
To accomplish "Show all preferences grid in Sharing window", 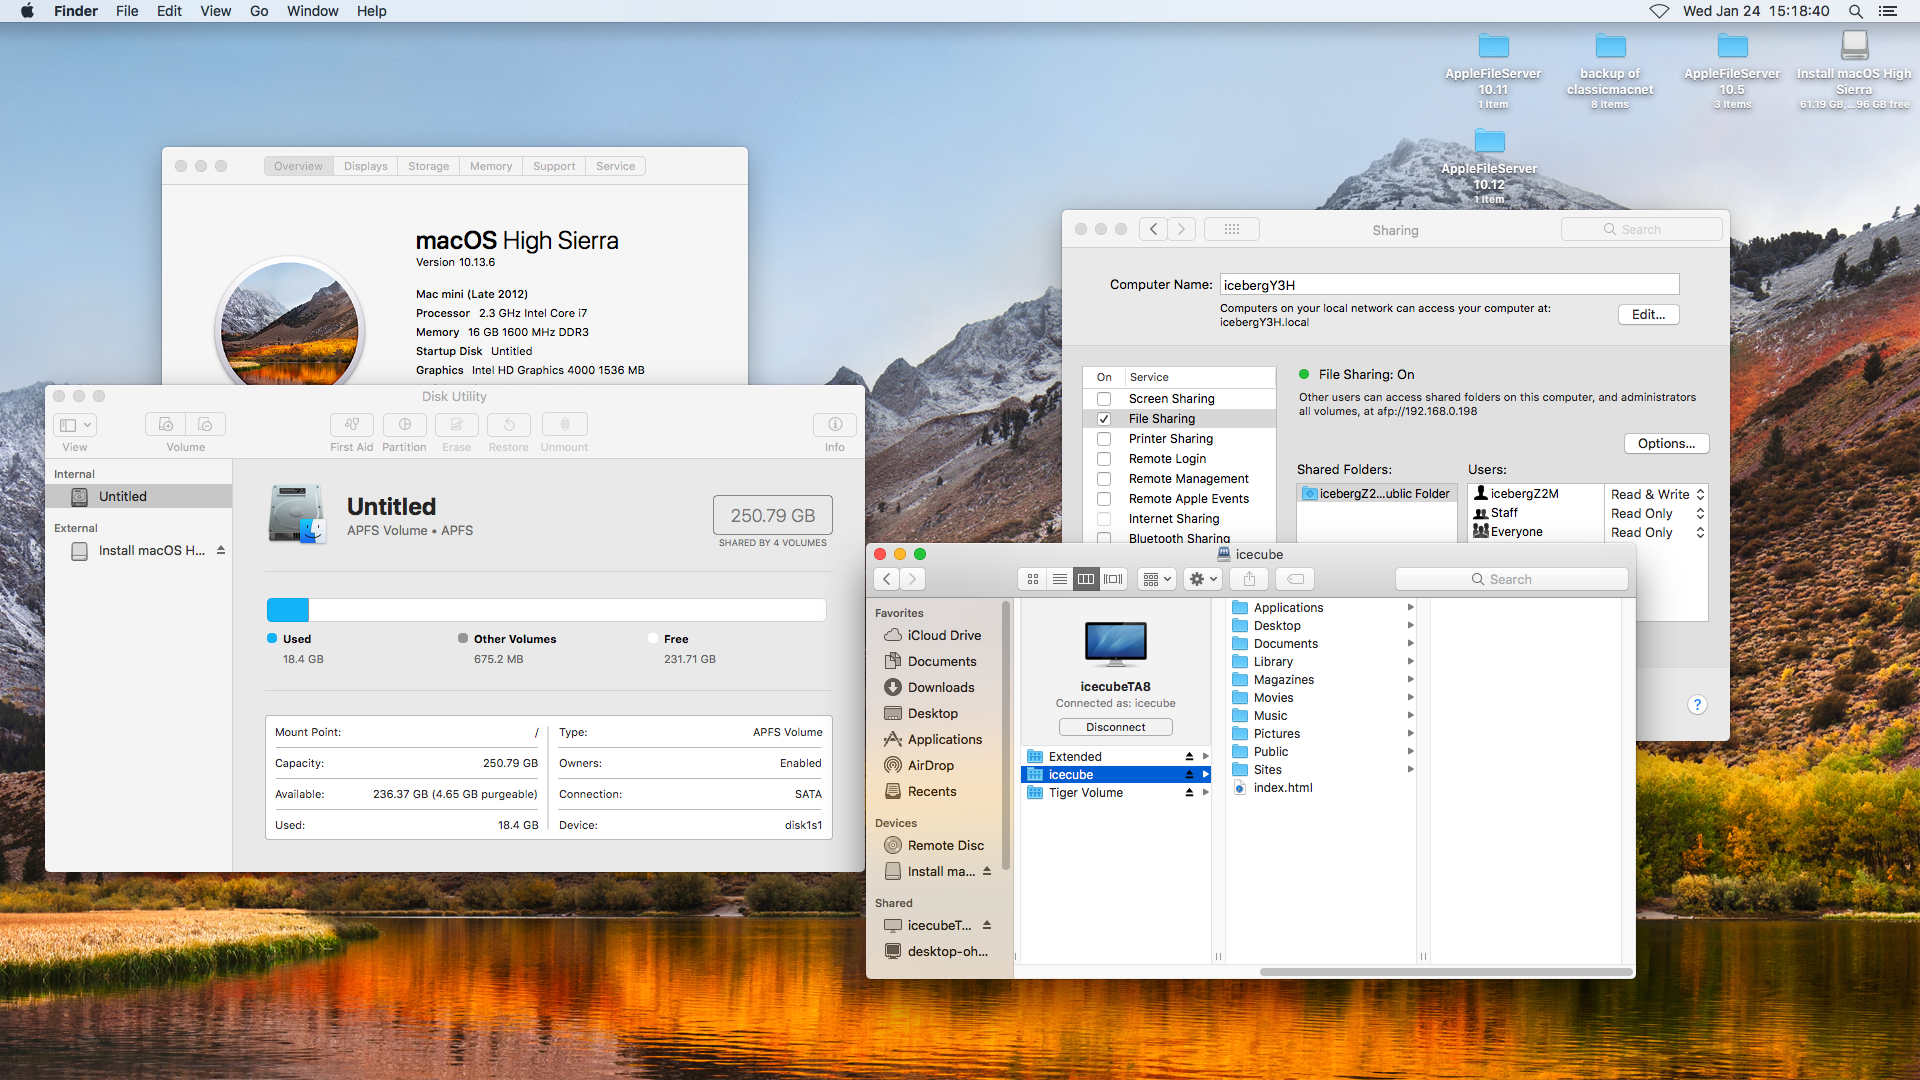I will pyautogui.click(x=1232, y=229).
